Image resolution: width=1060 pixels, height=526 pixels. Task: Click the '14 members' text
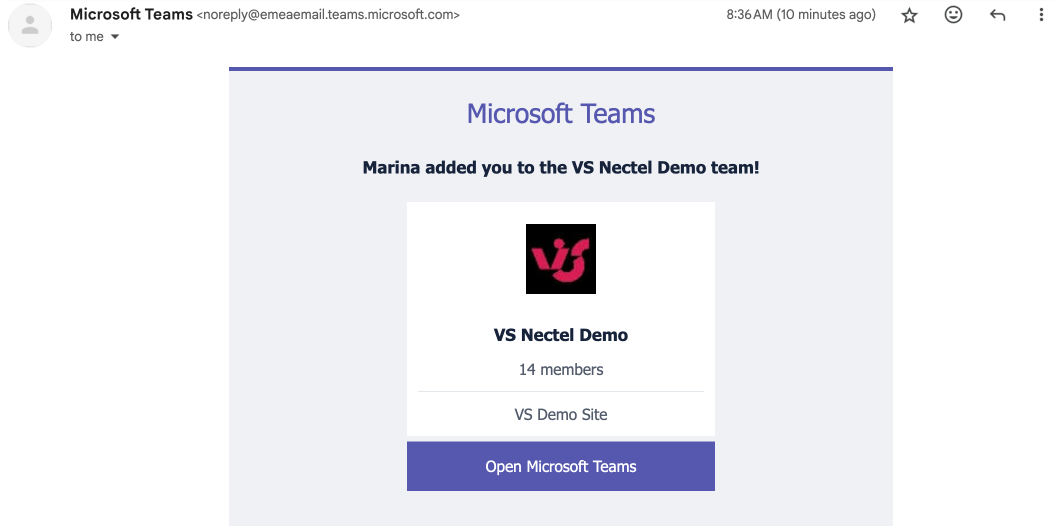pyautogui.click(x=560, y=369)
